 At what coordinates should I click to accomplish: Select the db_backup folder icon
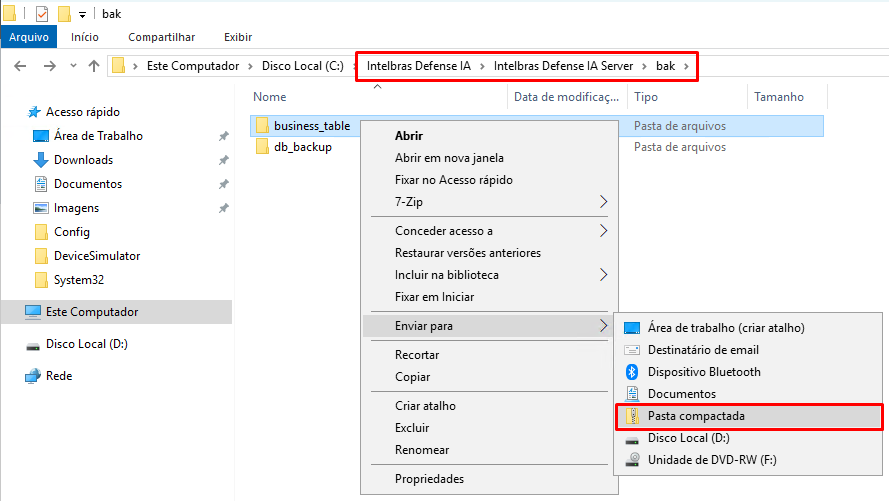262,147
